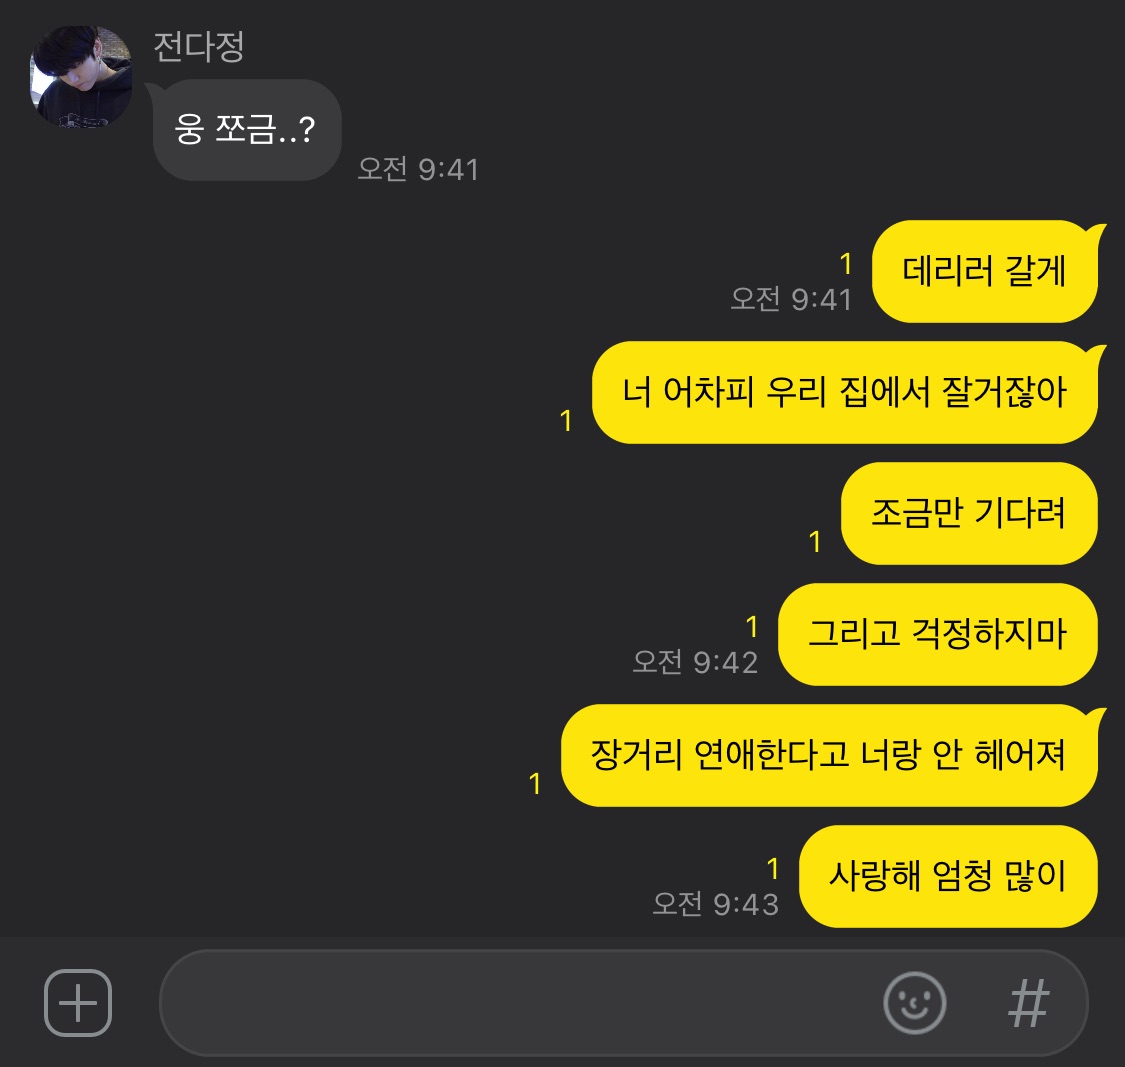1125x1067 pixels.
Task: Click the unread count beside 사랑해 엄청 많이
Action: [x=773, y=869]
